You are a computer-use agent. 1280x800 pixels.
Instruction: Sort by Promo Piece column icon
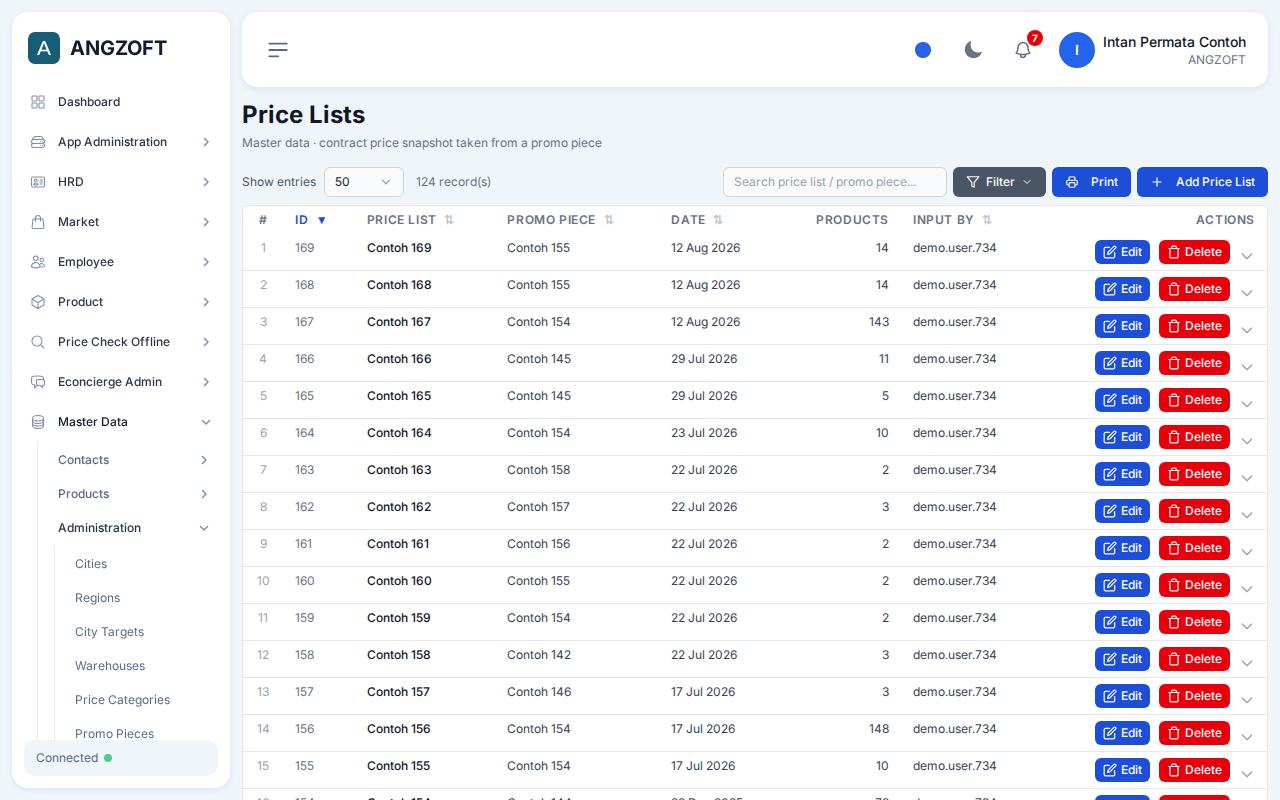coord(609,220)
